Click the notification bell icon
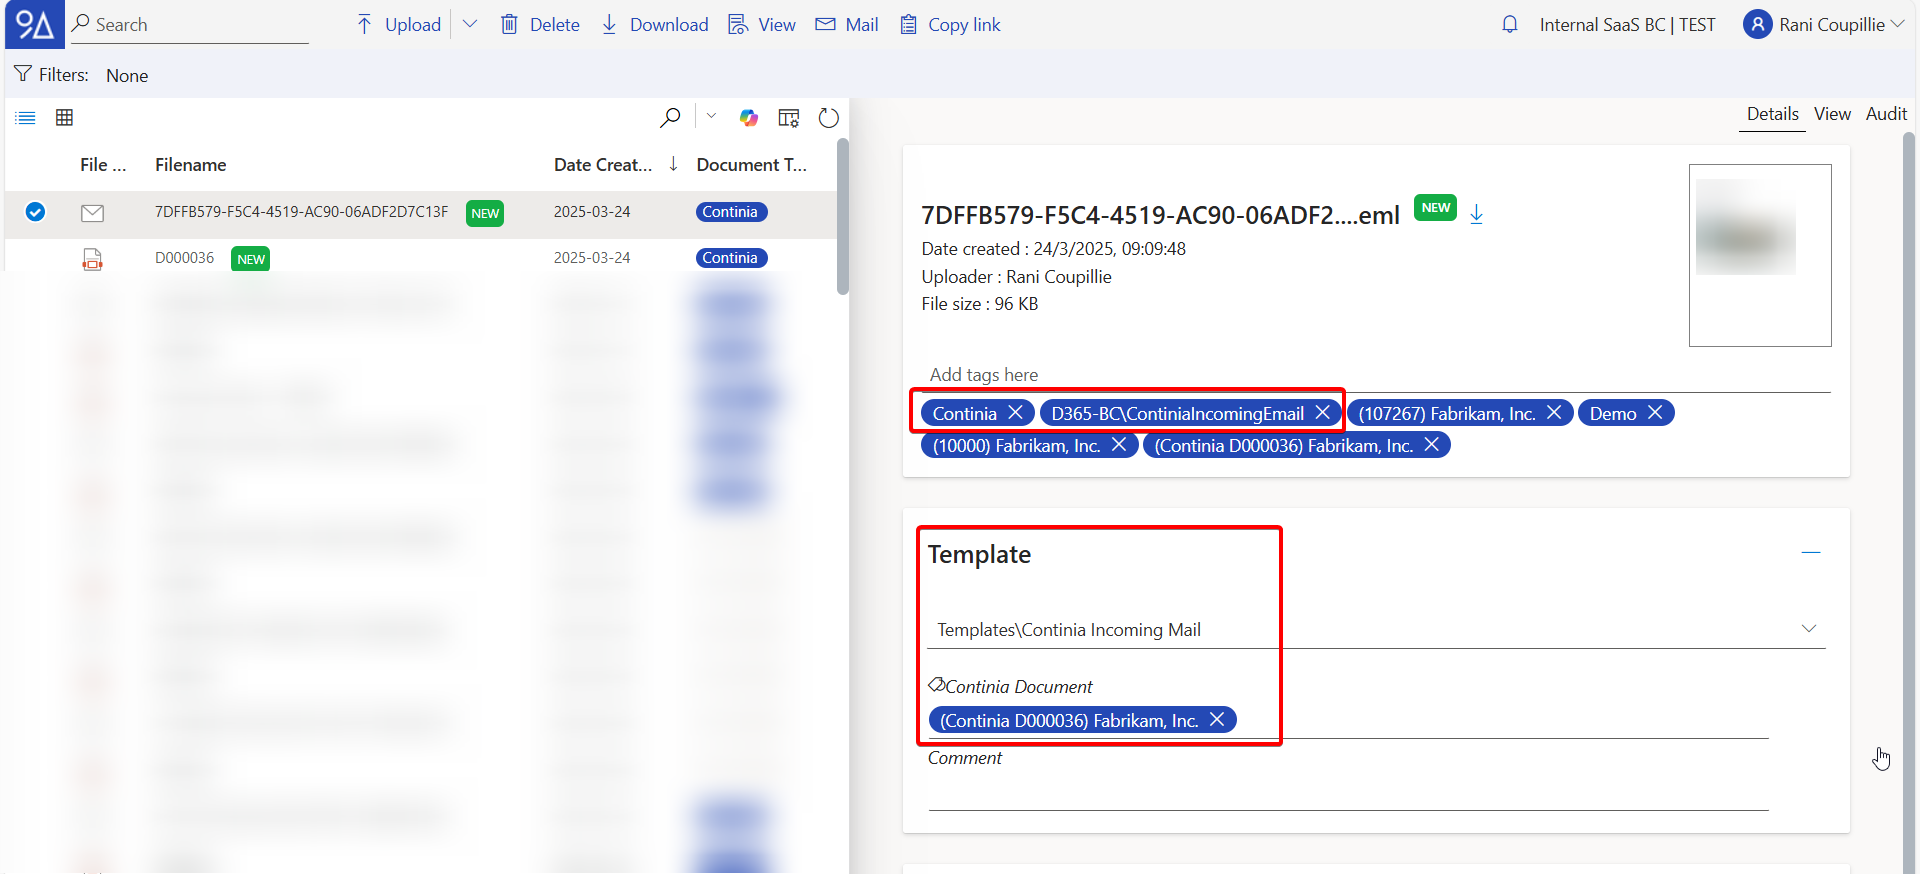Screen dimensions: 1920x874 1509,24
